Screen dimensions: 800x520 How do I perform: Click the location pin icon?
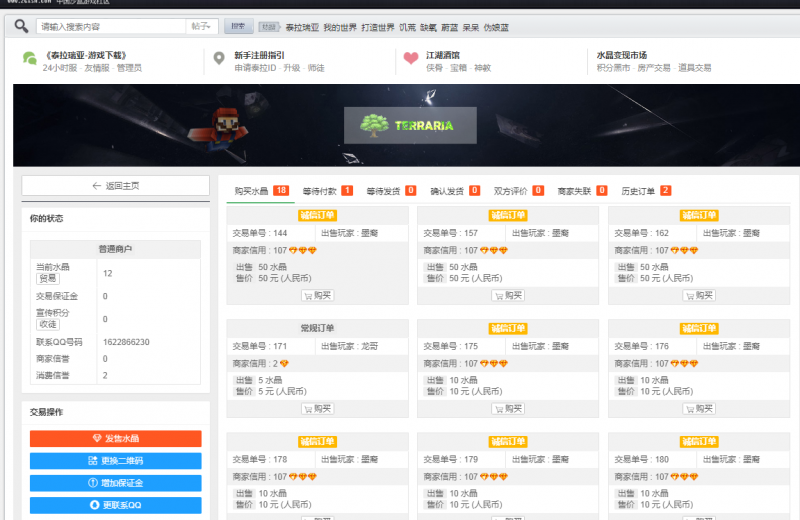[219, 59]
